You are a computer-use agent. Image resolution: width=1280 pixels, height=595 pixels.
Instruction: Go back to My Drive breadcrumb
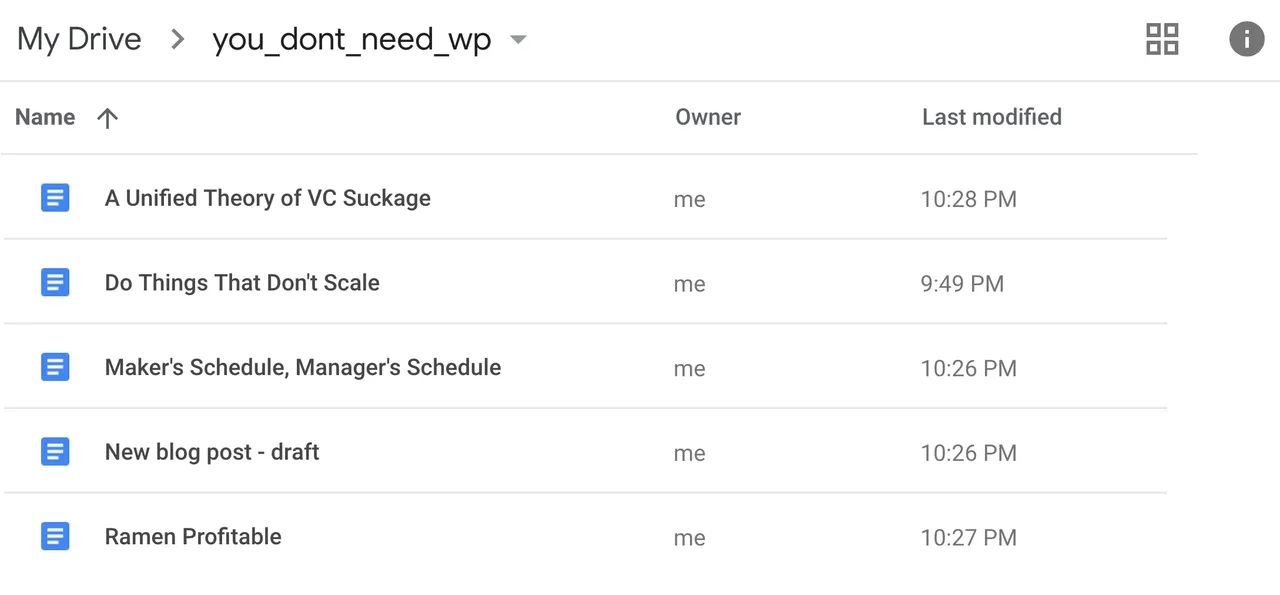[x=79, y=40]
